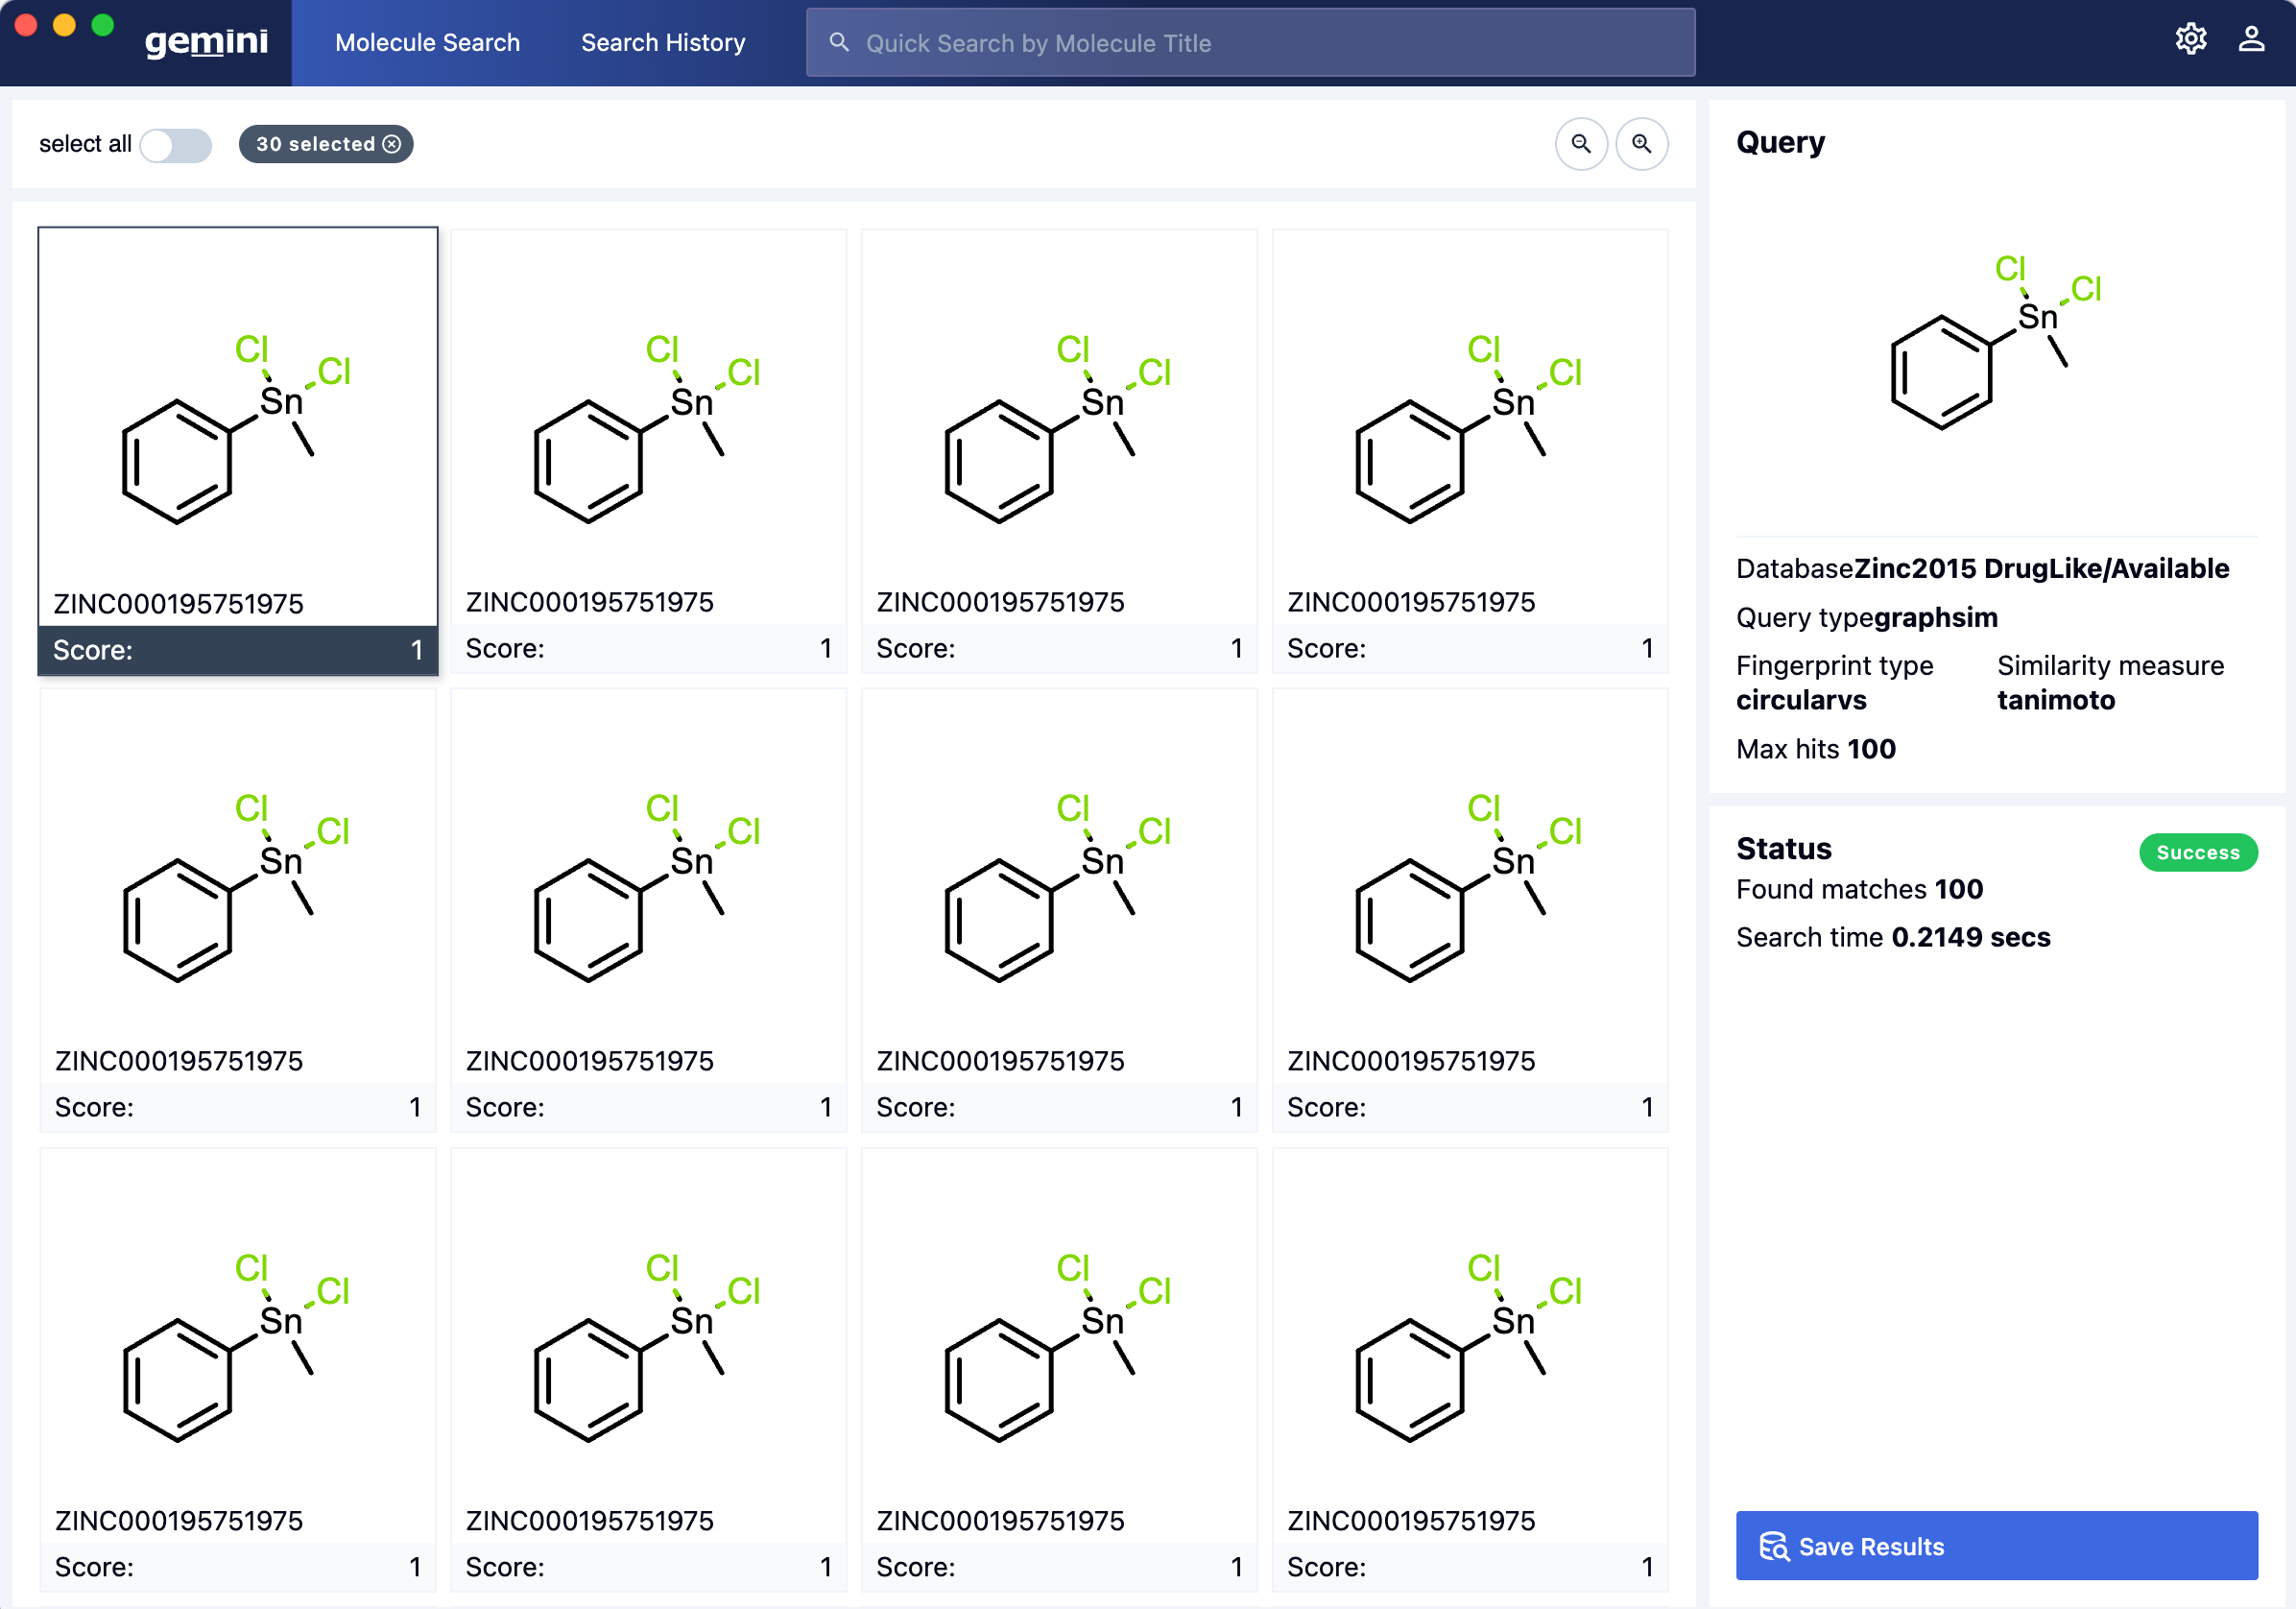
Task: Click the database icon on Save Results
Action: coord(1776,1546)
